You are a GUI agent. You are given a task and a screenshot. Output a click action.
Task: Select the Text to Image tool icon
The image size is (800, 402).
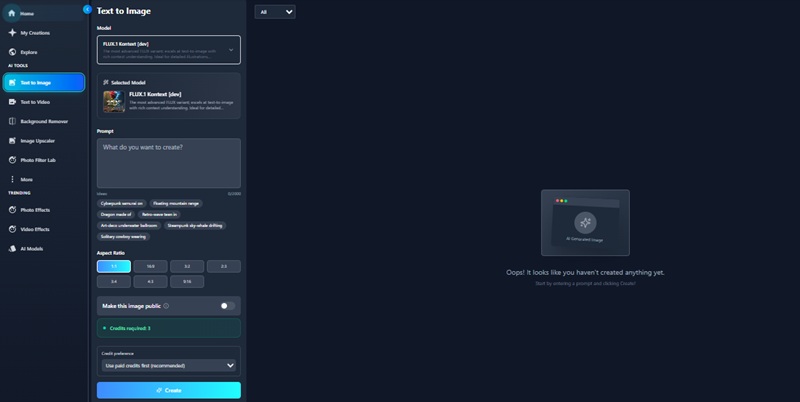tap(12, 83)
